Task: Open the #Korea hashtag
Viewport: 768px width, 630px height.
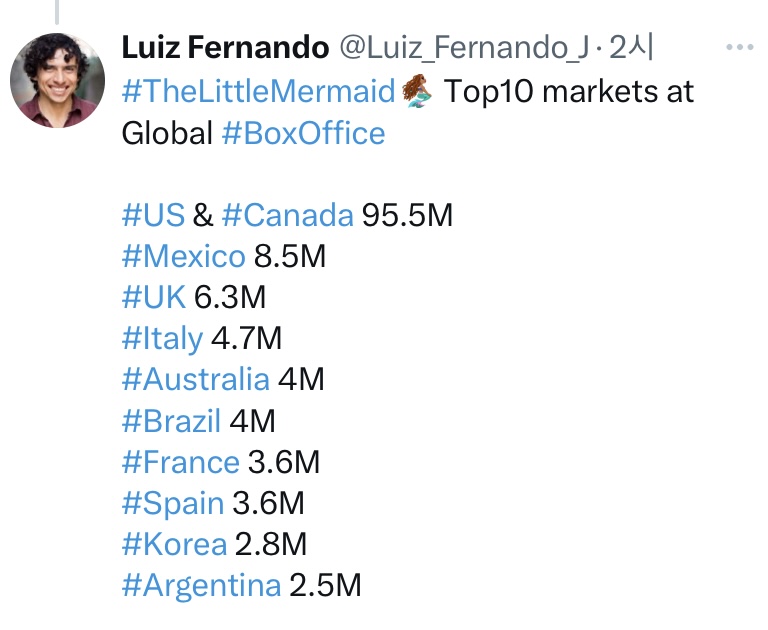Action: point(174,544)
